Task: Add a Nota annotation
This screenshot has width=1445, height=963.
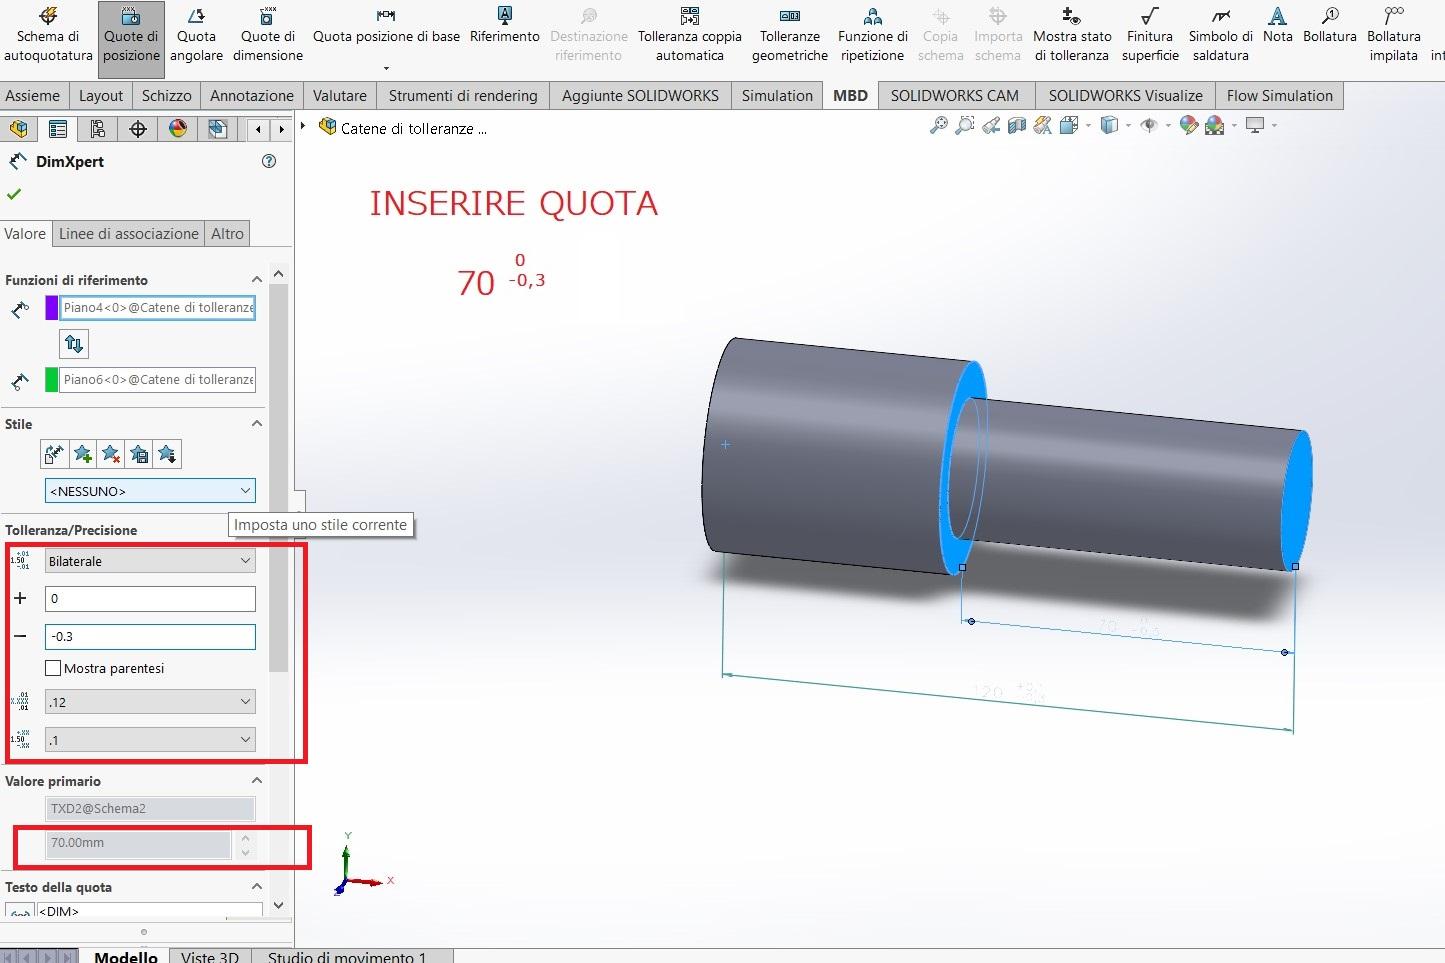Action: coord(1277,26)
